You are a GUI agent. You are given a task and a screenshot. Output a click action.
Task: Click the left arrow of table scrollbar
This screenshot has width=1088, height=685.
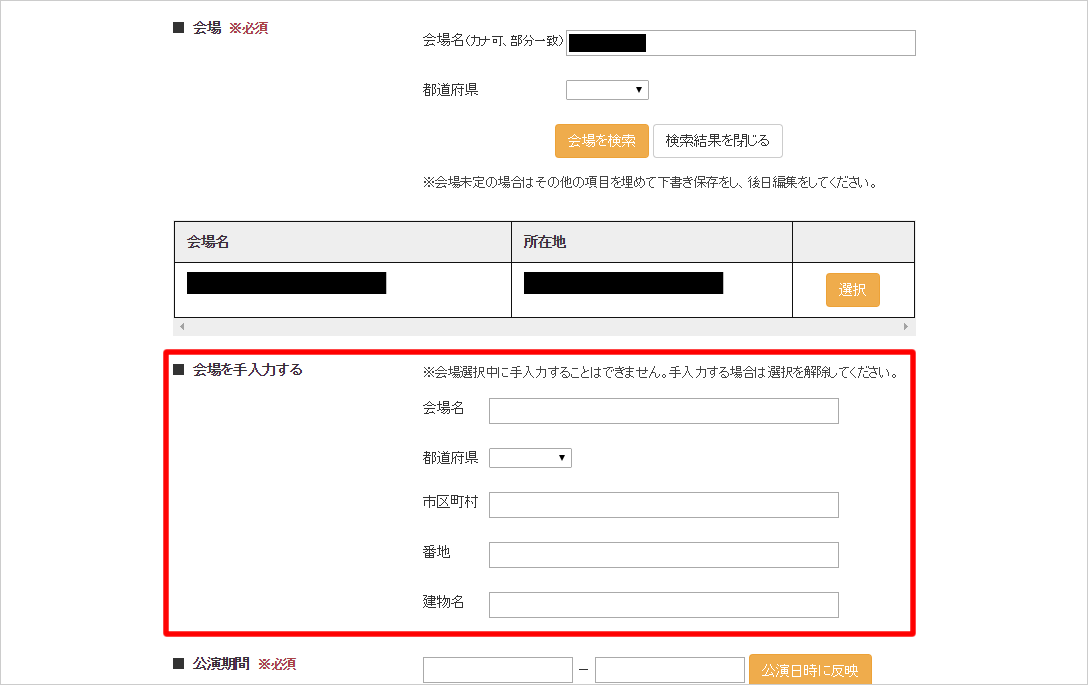coord(181,327)
